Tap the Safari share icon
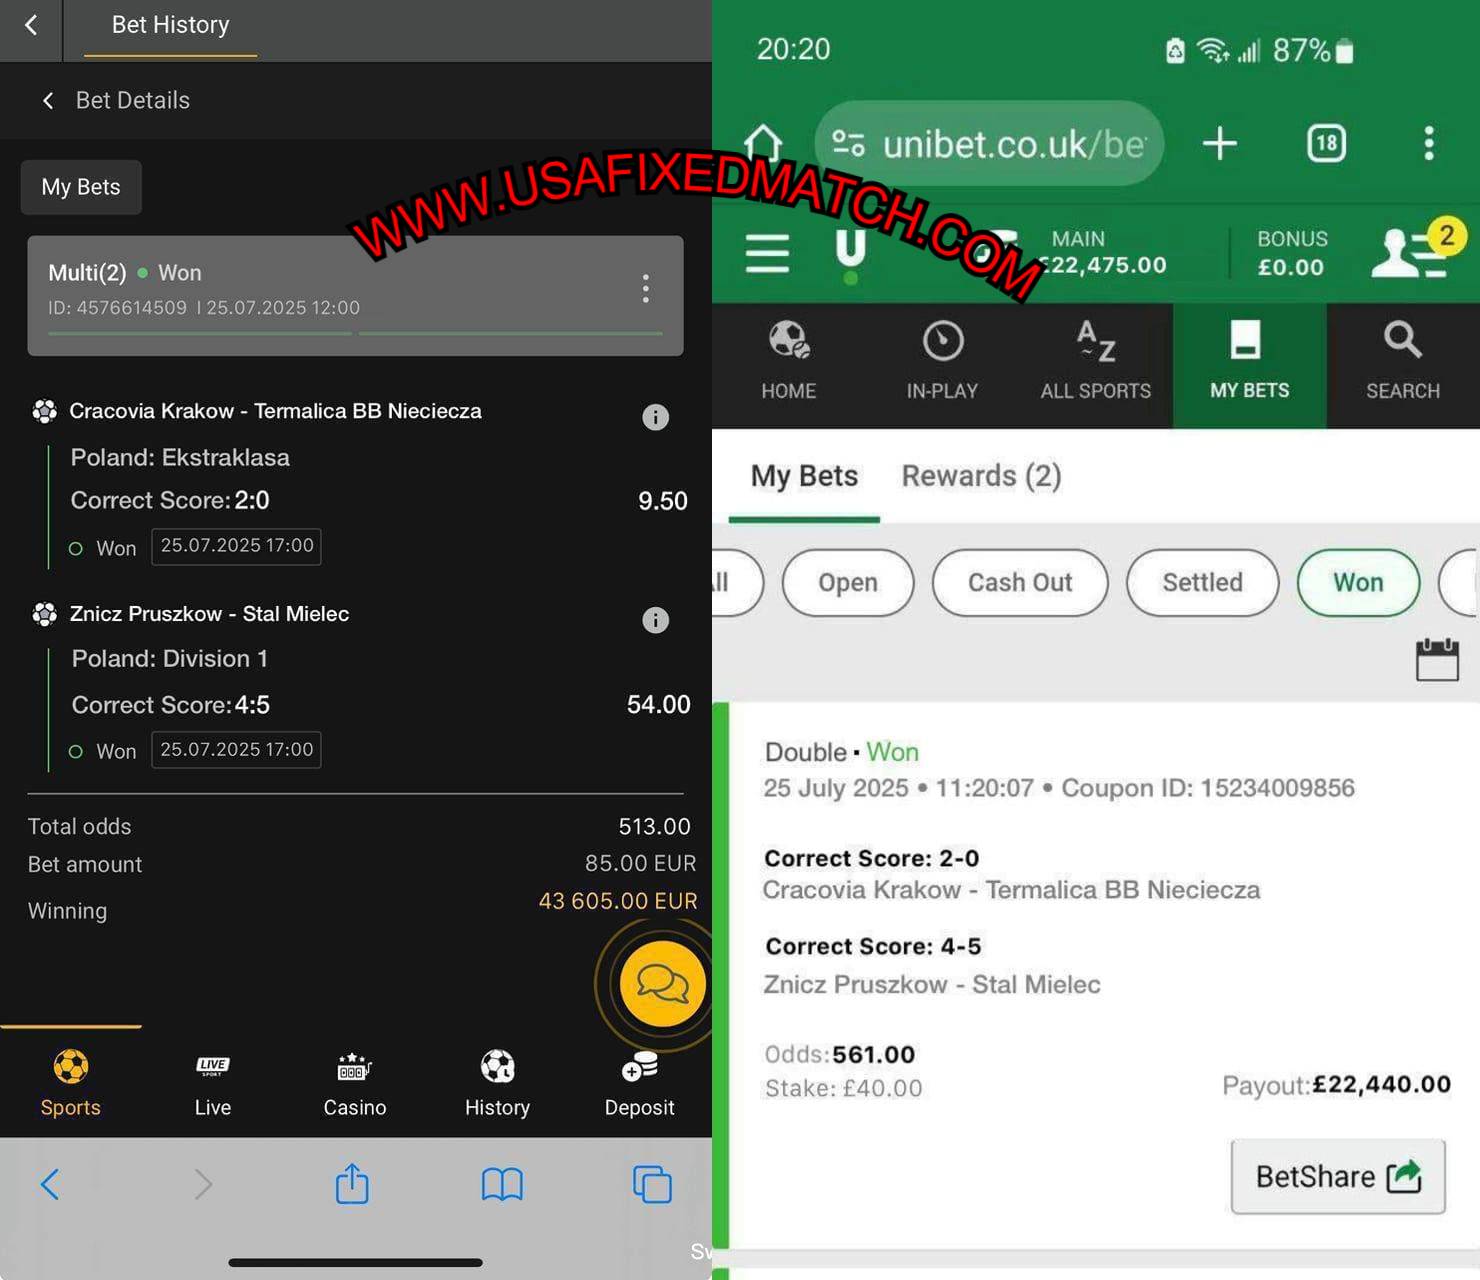 [352, 1183]
